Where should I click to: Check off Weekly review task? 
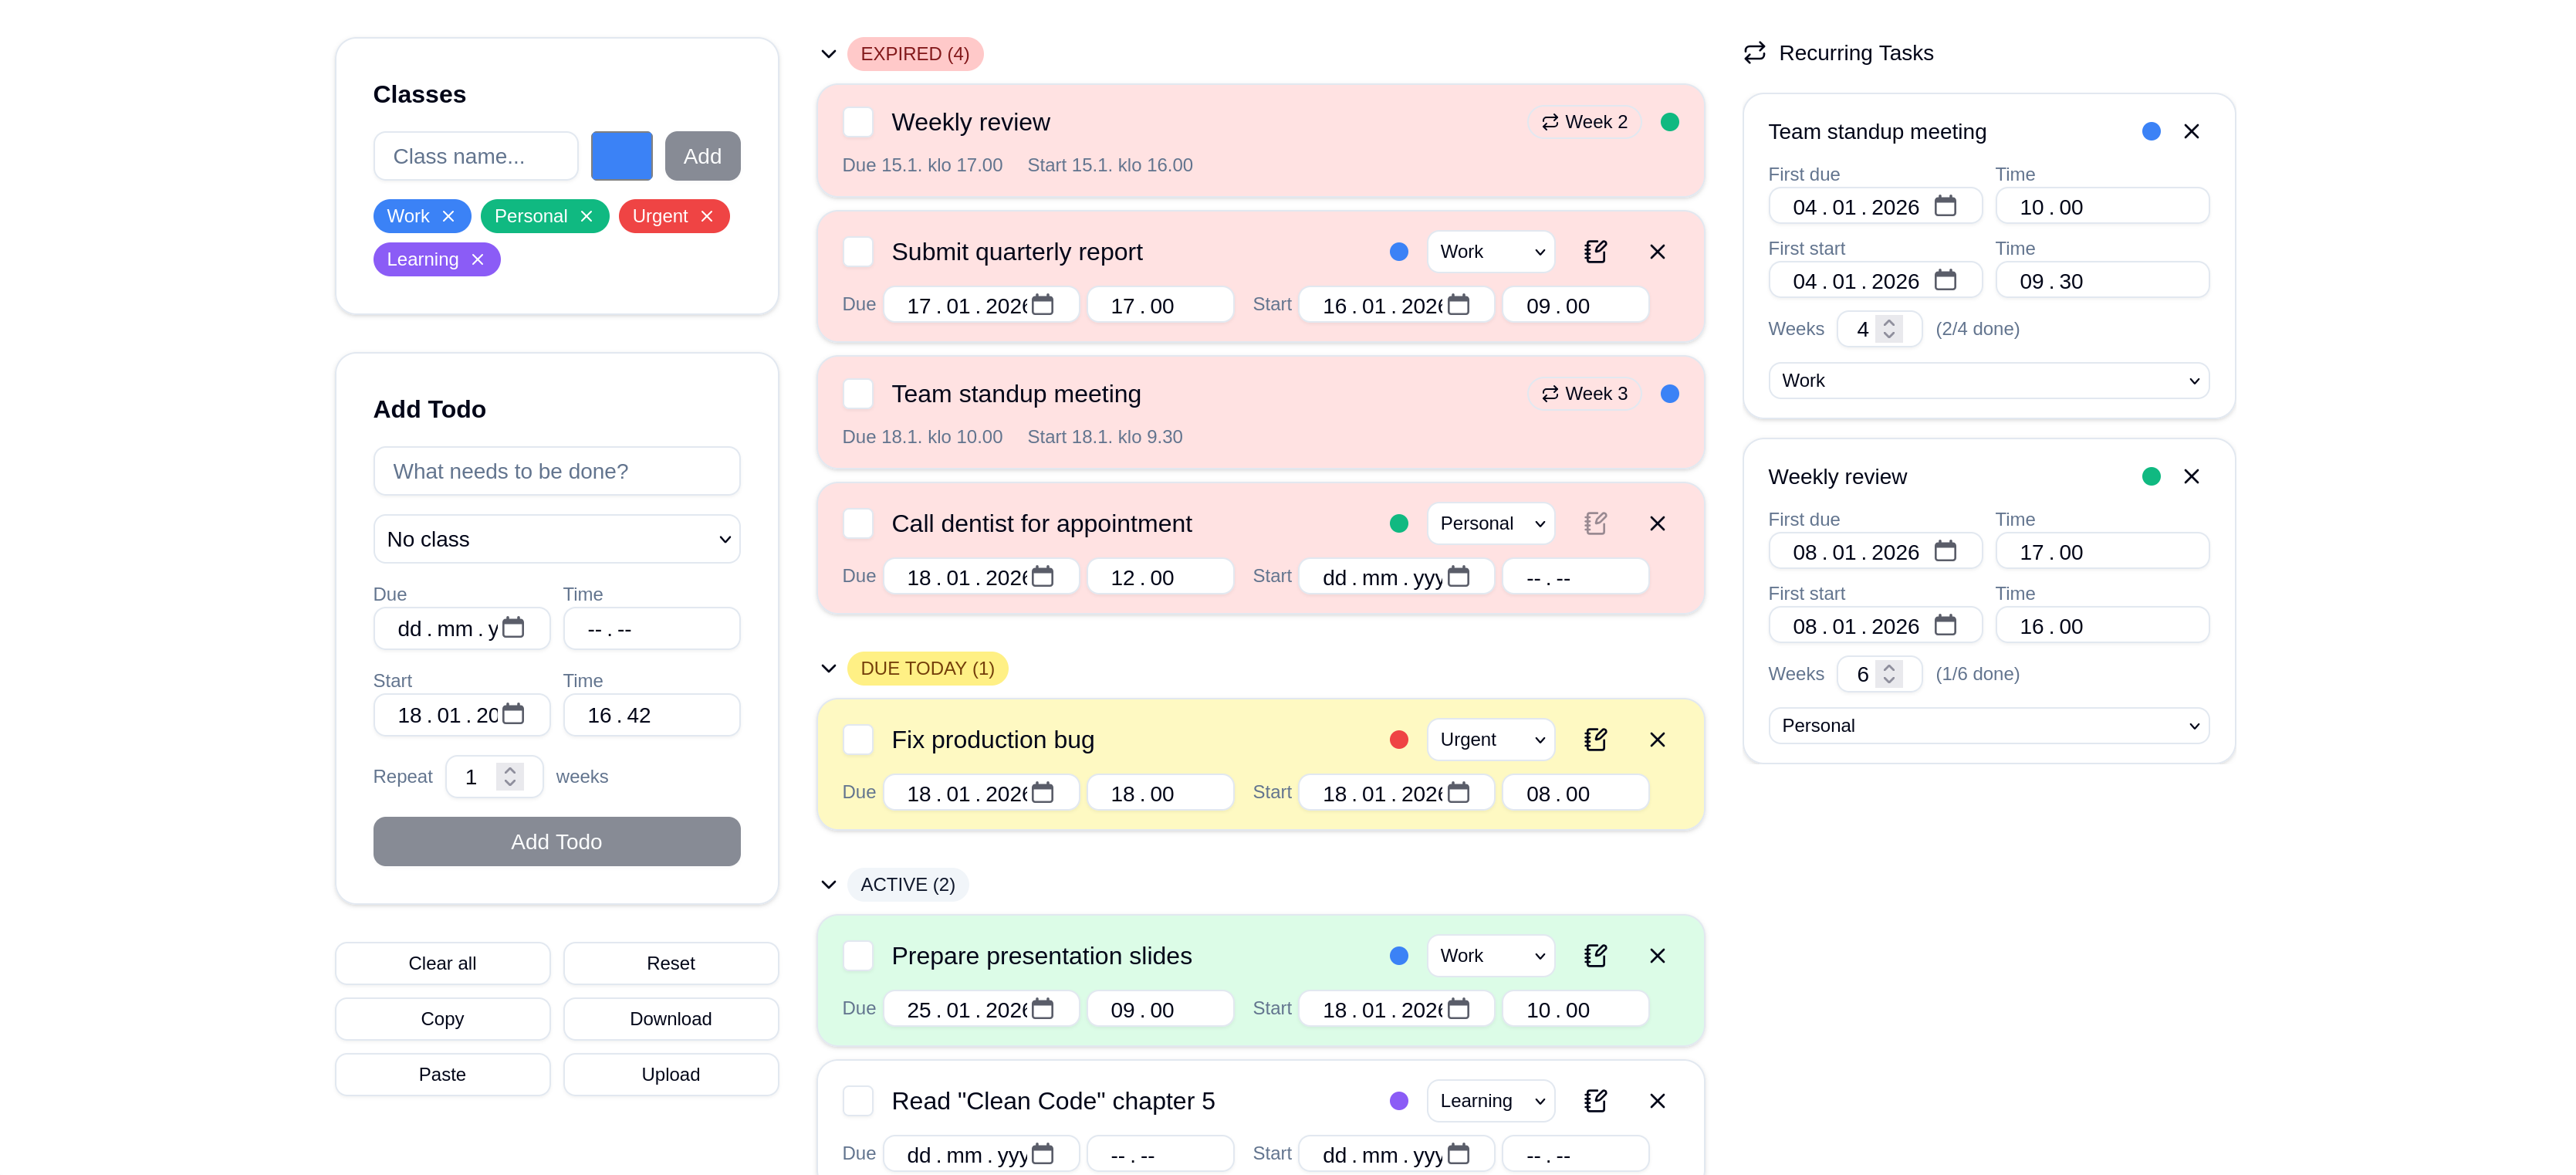point(858,122)
